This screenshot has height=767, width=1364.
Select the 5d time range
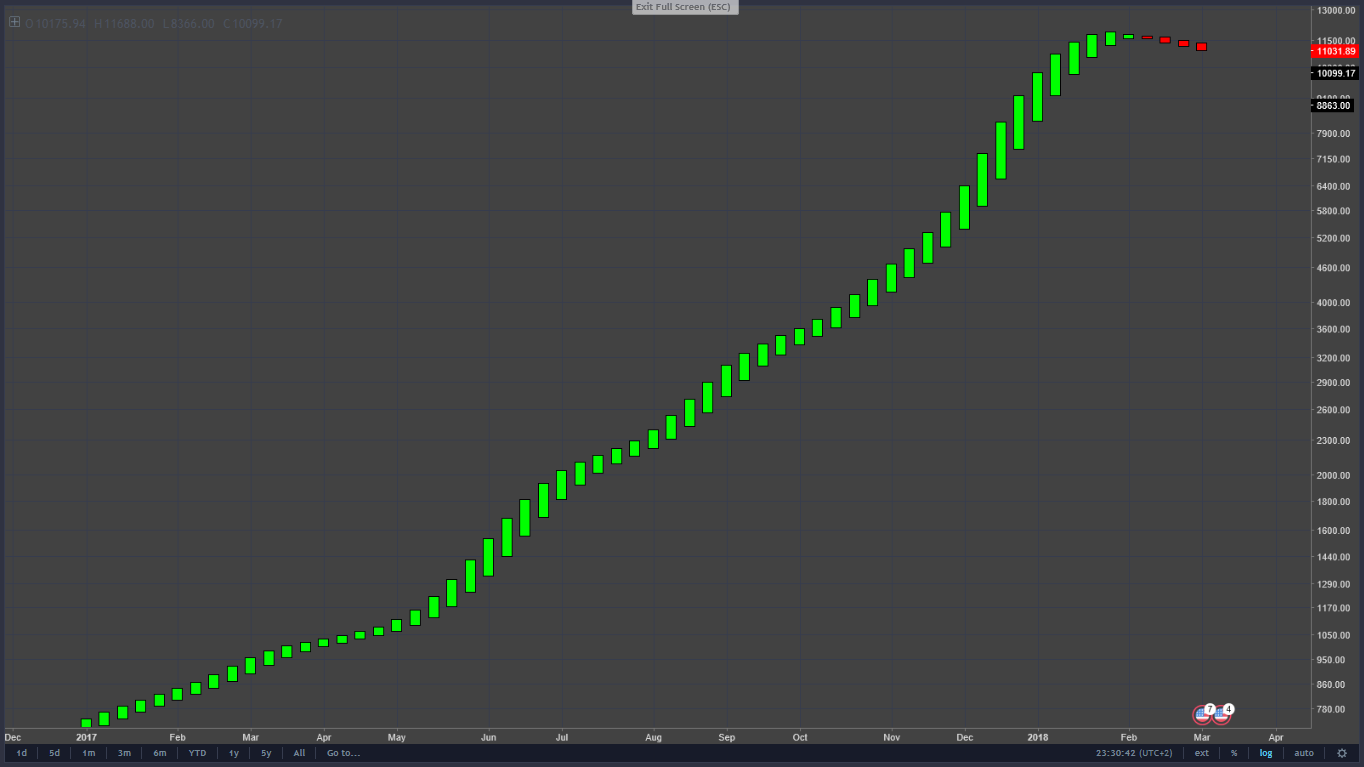55,753
